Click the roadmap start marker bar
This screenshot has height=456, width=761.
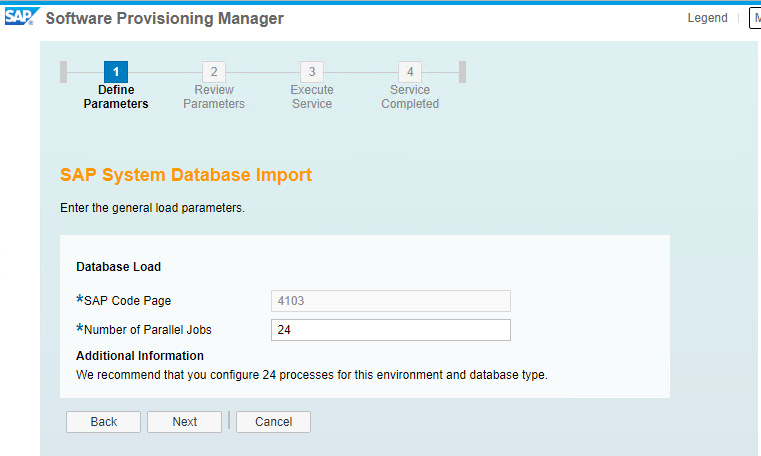tap(63, 72)
